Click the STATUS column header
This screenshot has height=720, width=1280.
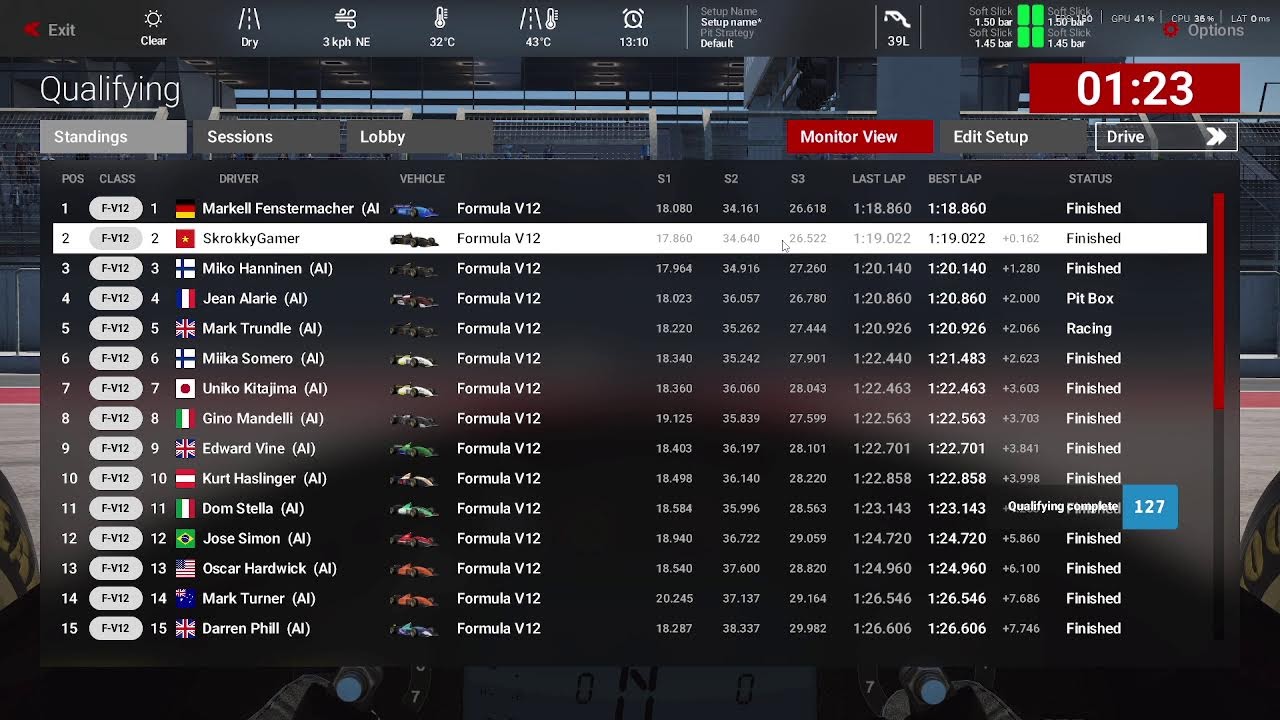[1090, 179]
